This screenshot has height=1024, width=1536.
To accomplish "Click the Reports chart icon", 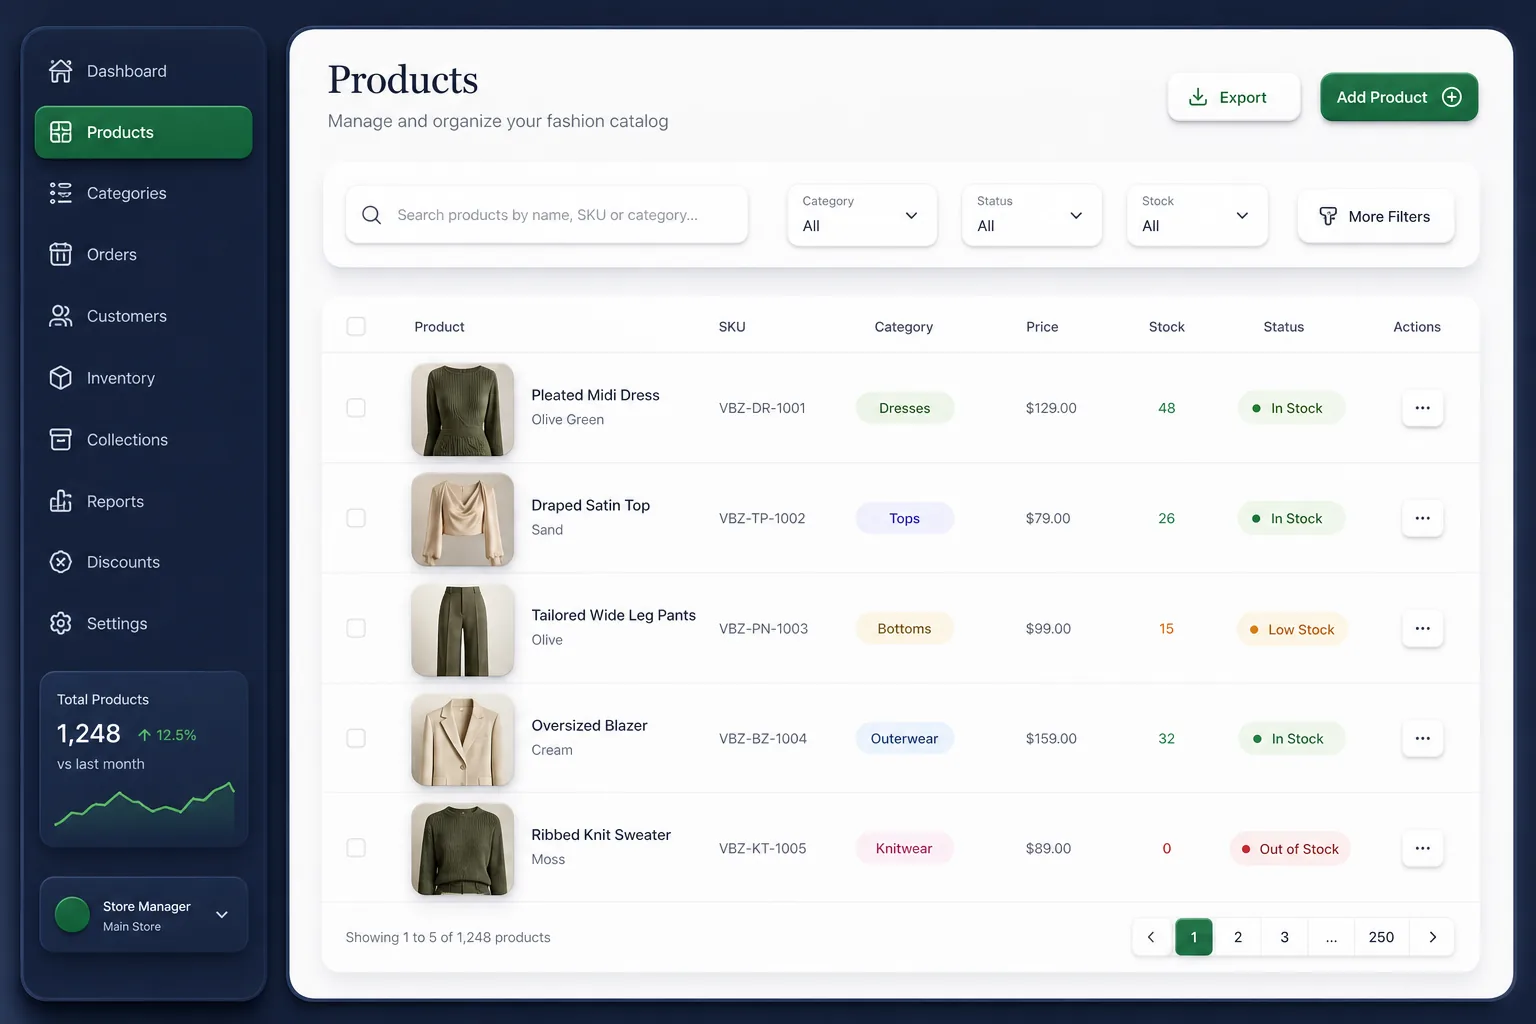I will [x=61, y=501].
